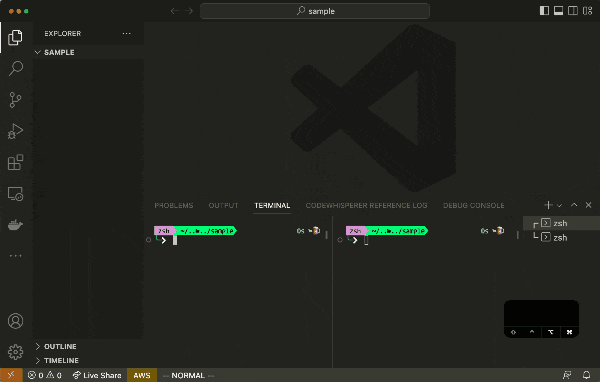Open the Search view
600x382 pixels.
coord(15,69)
